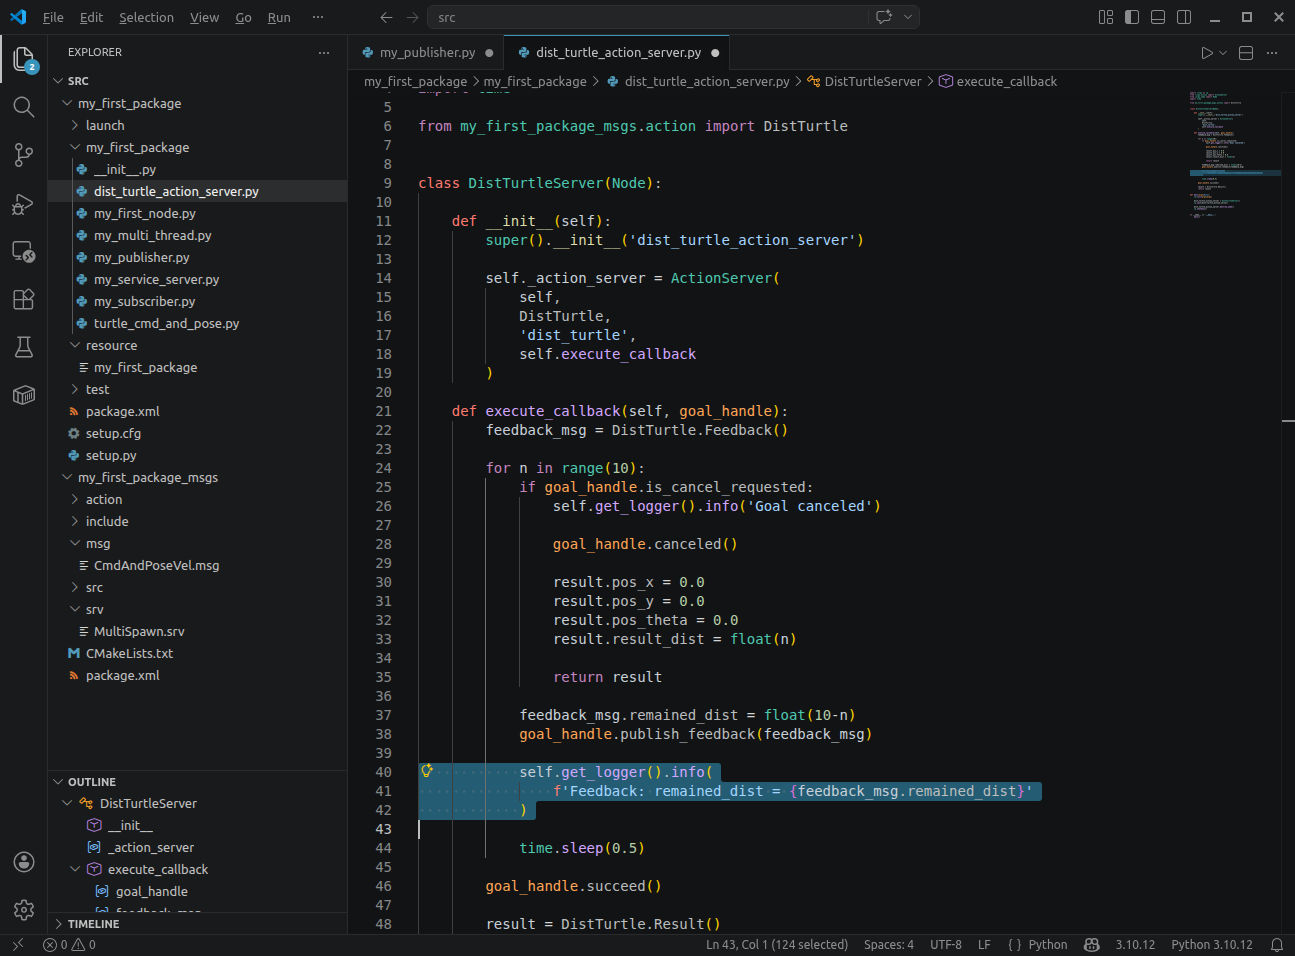Open the Source Control view icon
The width and height of the screenshot is (1295, 956).
[x=24, y=155]
